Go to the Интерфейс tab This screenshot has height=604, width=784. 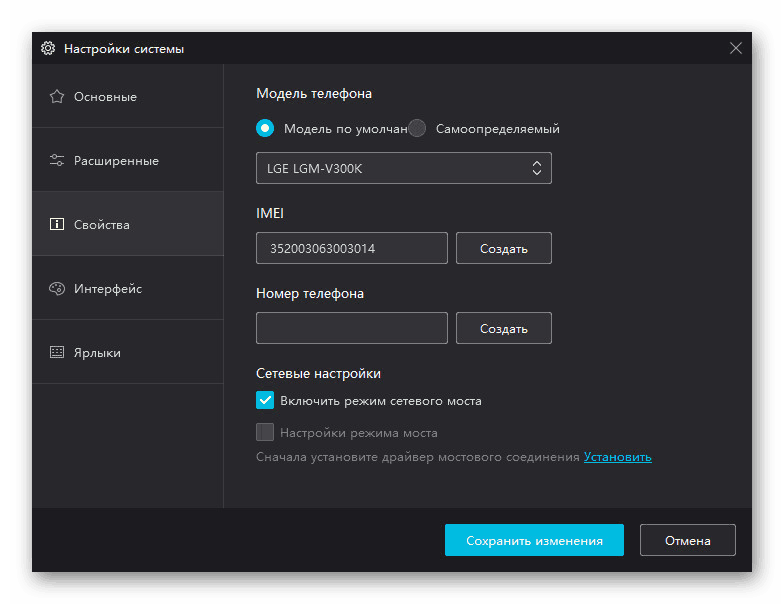point(128,288)
